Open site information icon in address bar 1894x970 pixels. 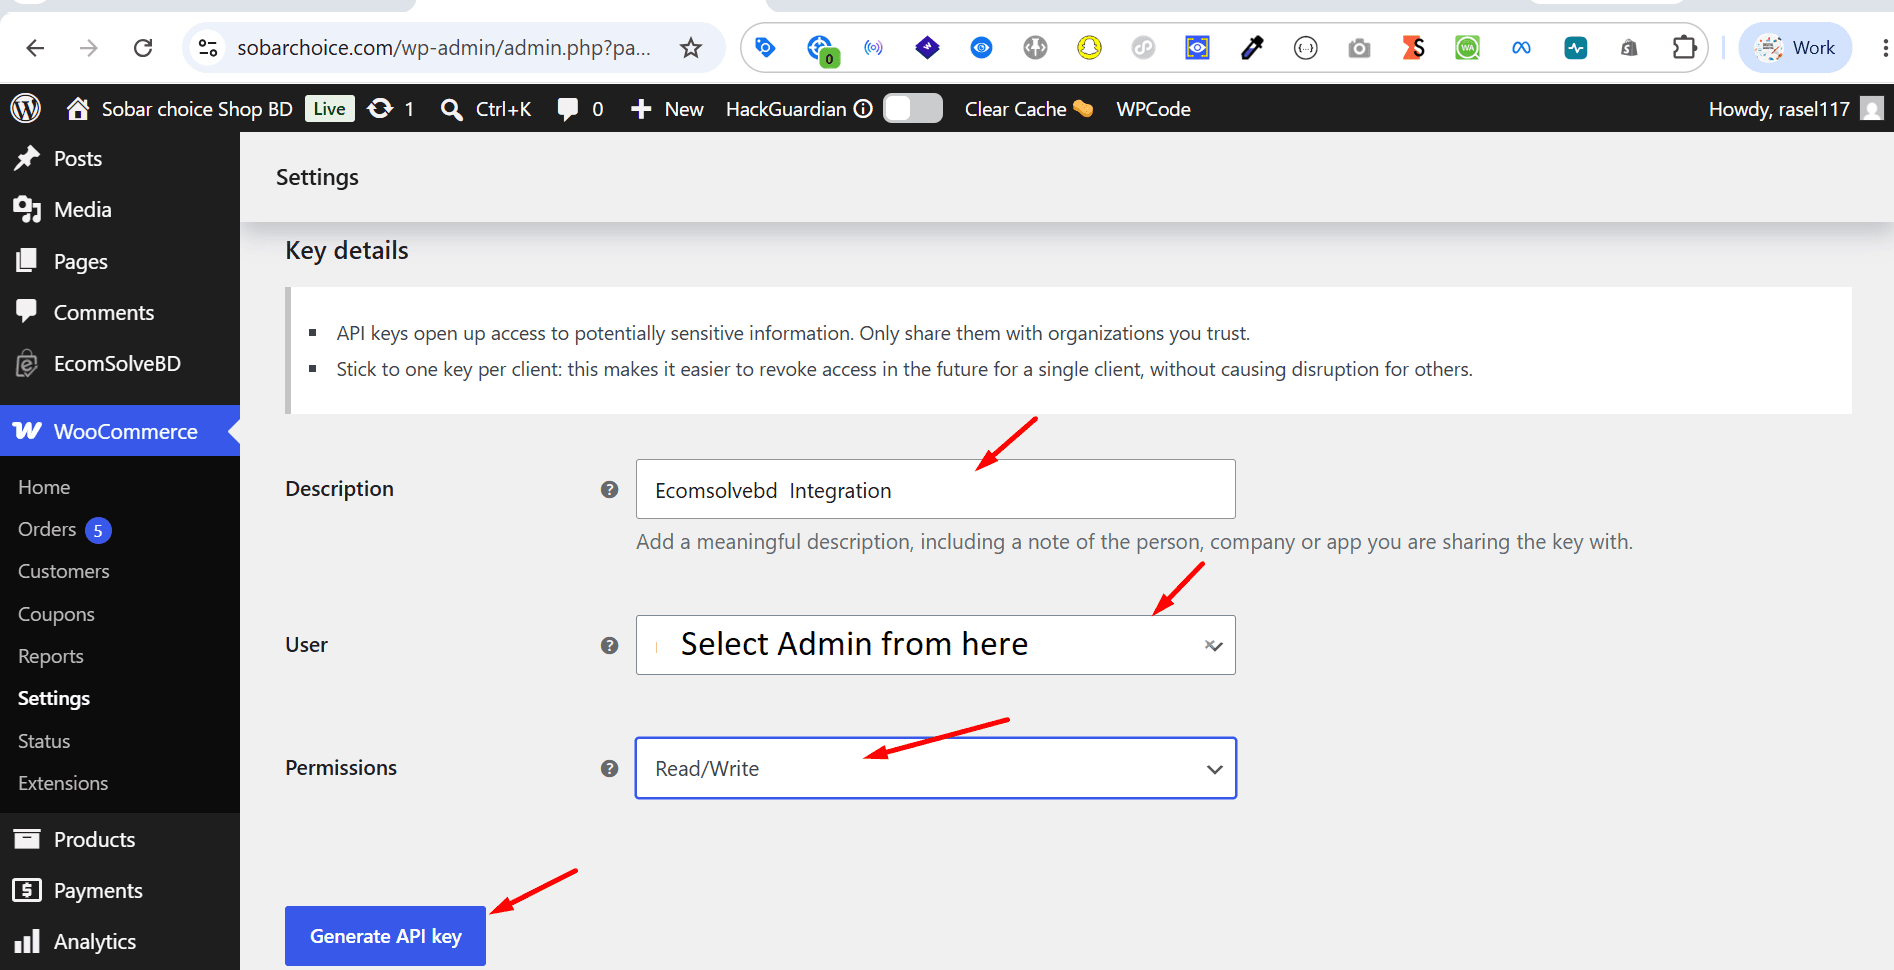208,48
